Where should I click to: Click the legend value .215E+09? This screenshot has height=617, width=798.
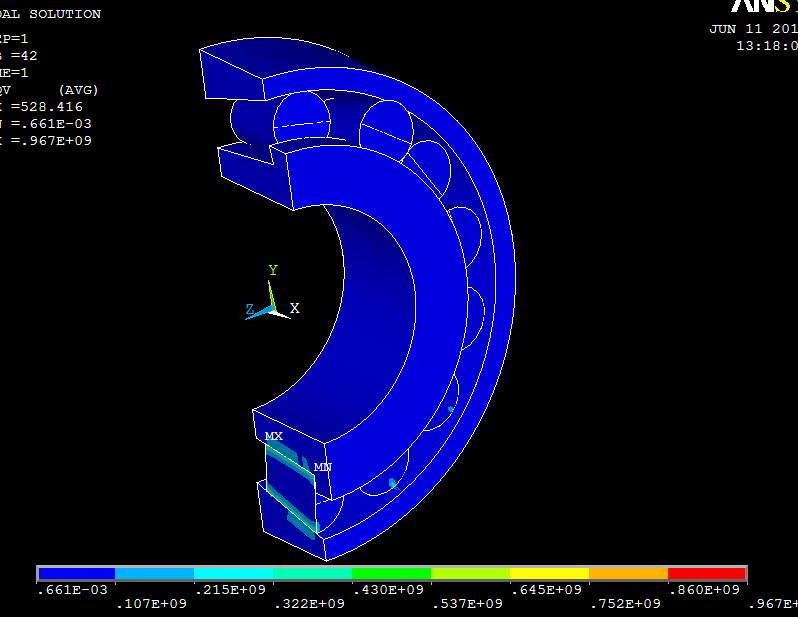(231, 590)
